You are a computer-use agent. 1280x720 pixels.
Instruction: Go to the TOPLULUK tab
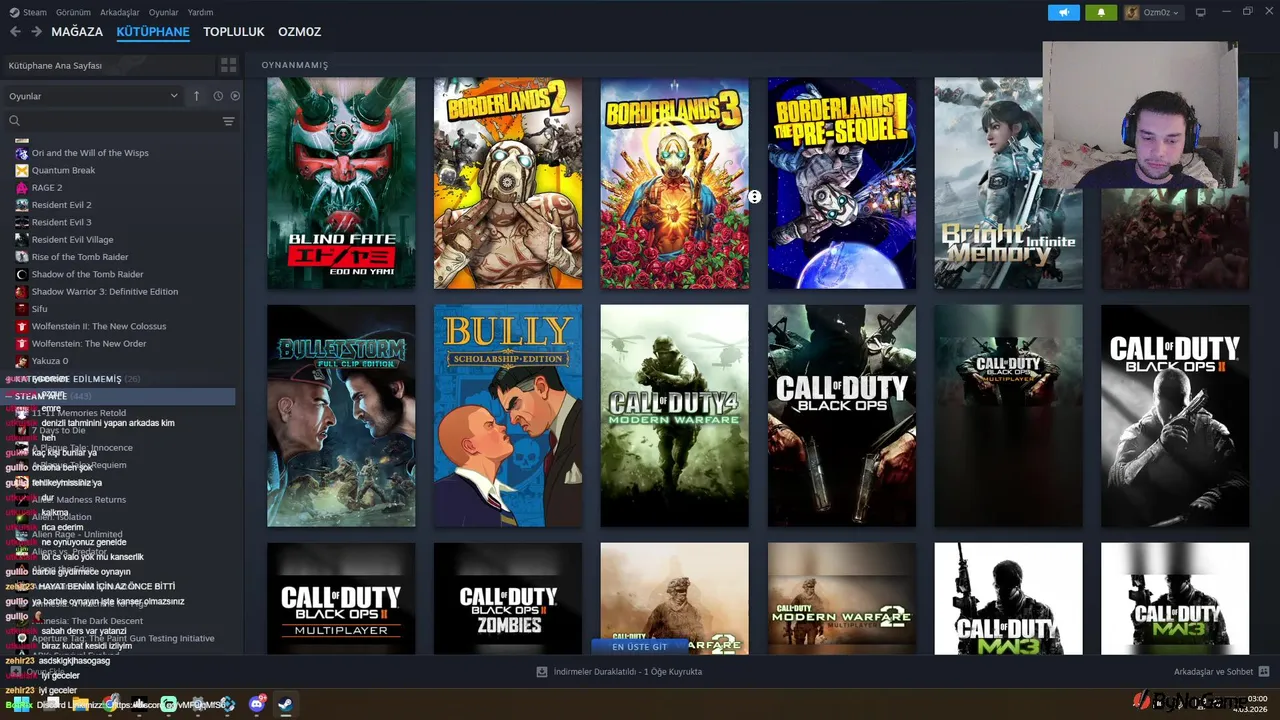(234, 32)
